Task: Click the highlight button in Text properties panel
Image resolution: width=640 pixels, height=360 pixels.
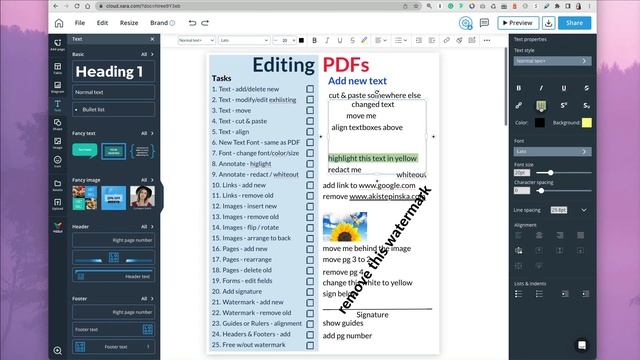Action: [541, 106]
